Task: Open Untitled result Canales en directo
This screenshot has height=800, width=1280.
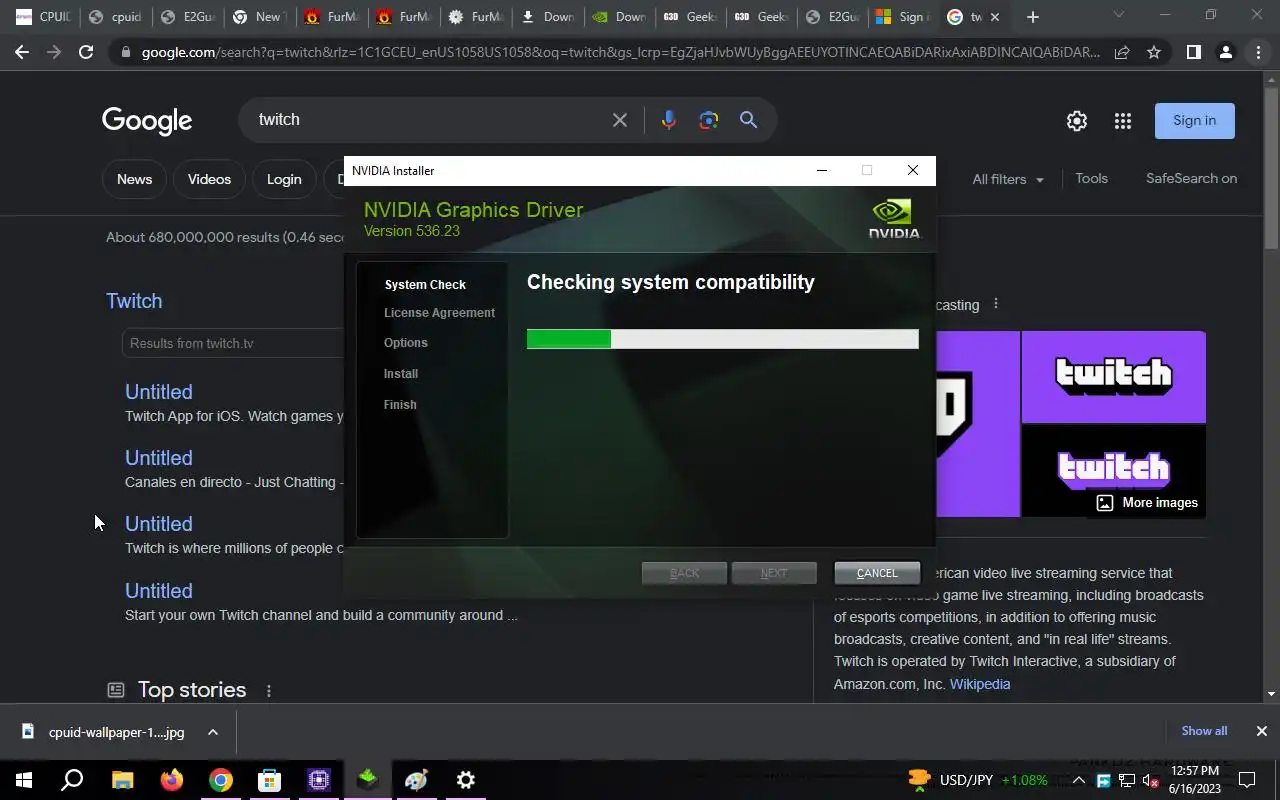Action: point(159,458)
